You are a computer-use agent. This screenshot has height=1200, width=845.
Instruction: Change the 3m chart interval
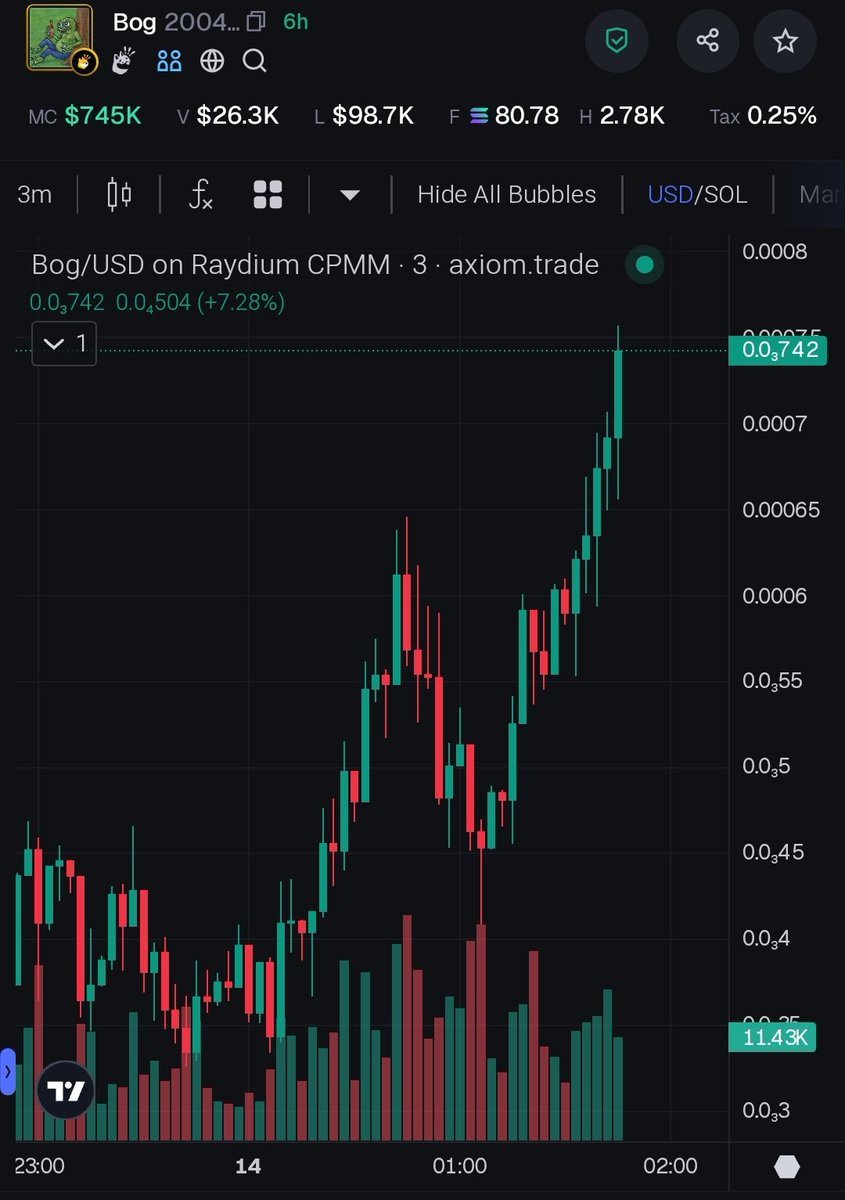35,194
